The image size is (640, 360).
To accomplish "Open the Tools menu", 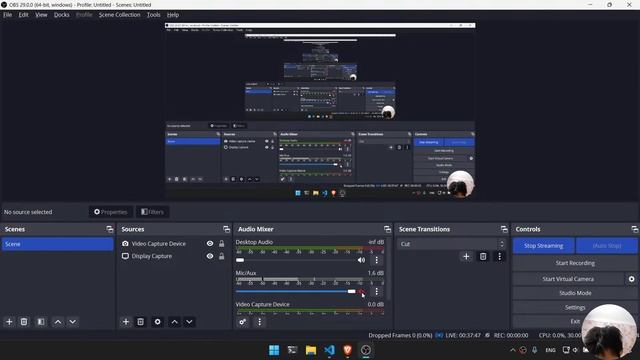I will pos(153,15).
